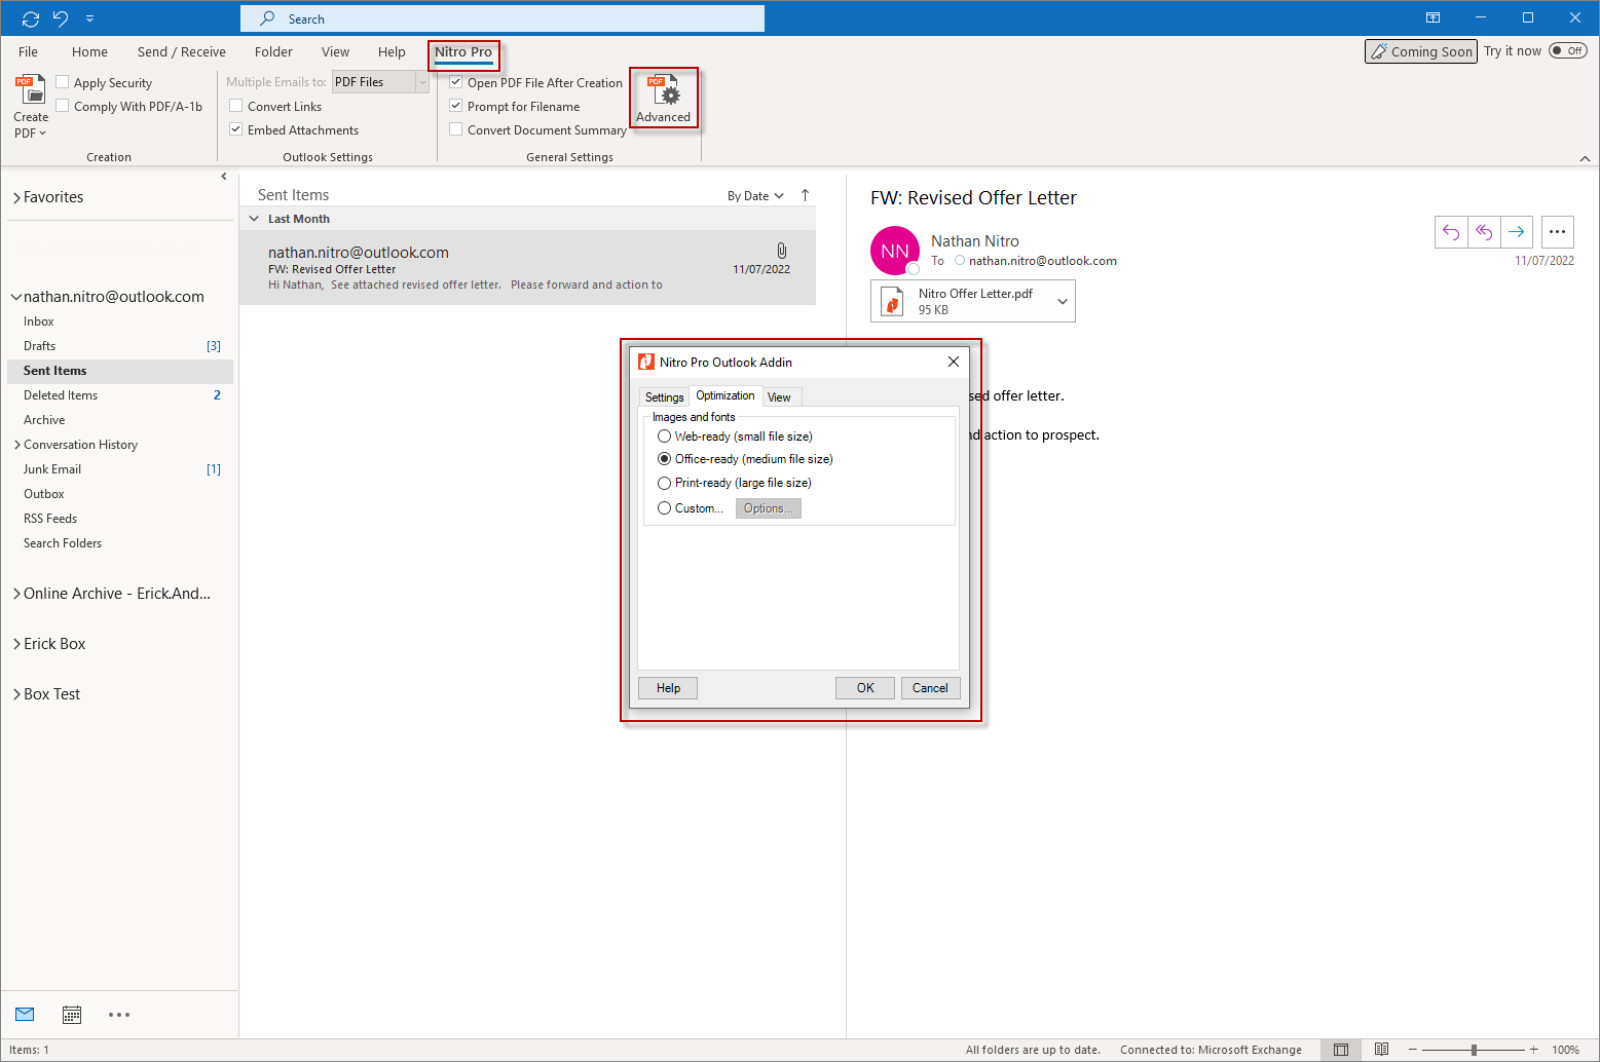Click the Help button in the dialog
The width and height of the screenshot is (1600, 1062).
[x=666, y=688]
